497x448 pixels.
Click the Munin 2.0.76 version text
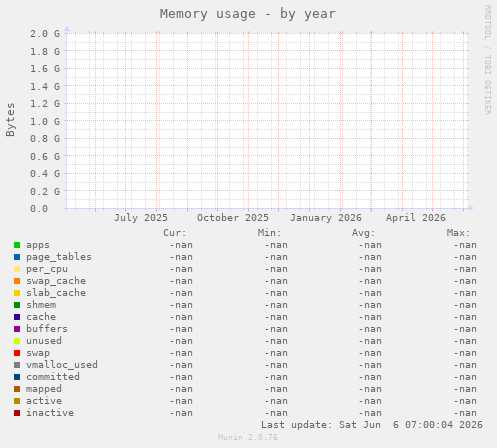(248, 437)
